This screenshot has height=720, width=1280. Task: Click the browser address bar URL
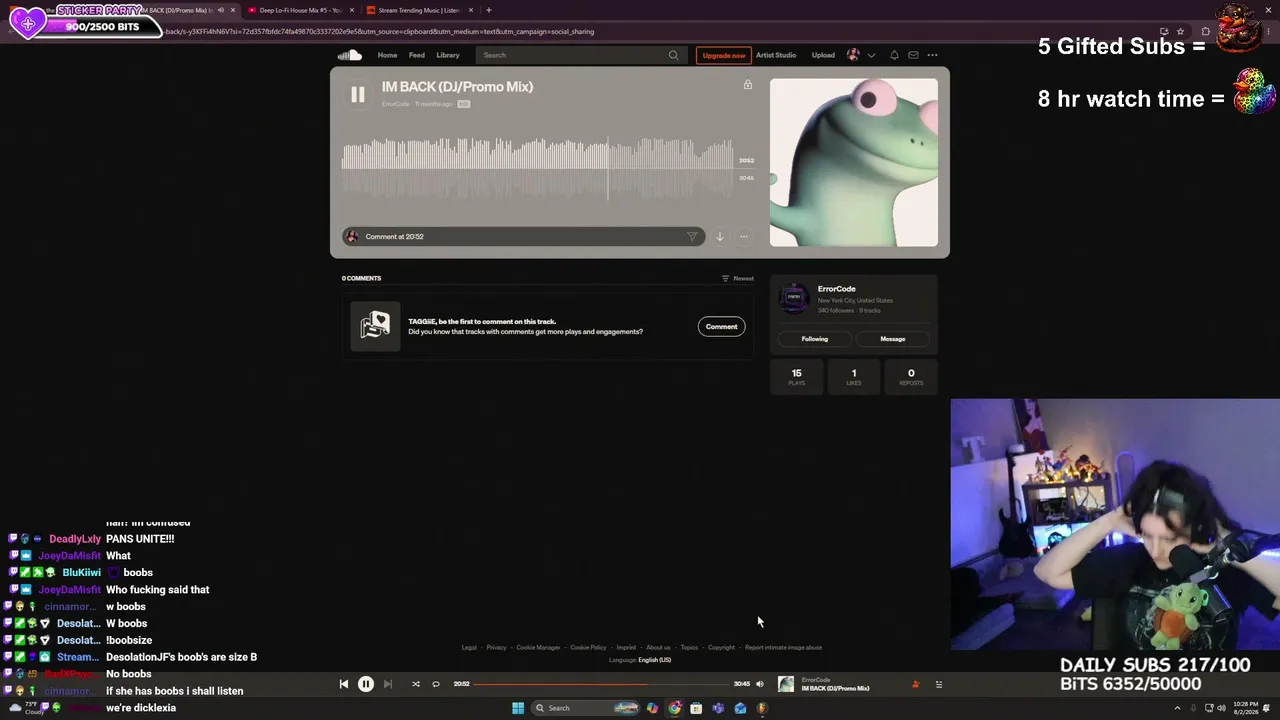[380, 31]
